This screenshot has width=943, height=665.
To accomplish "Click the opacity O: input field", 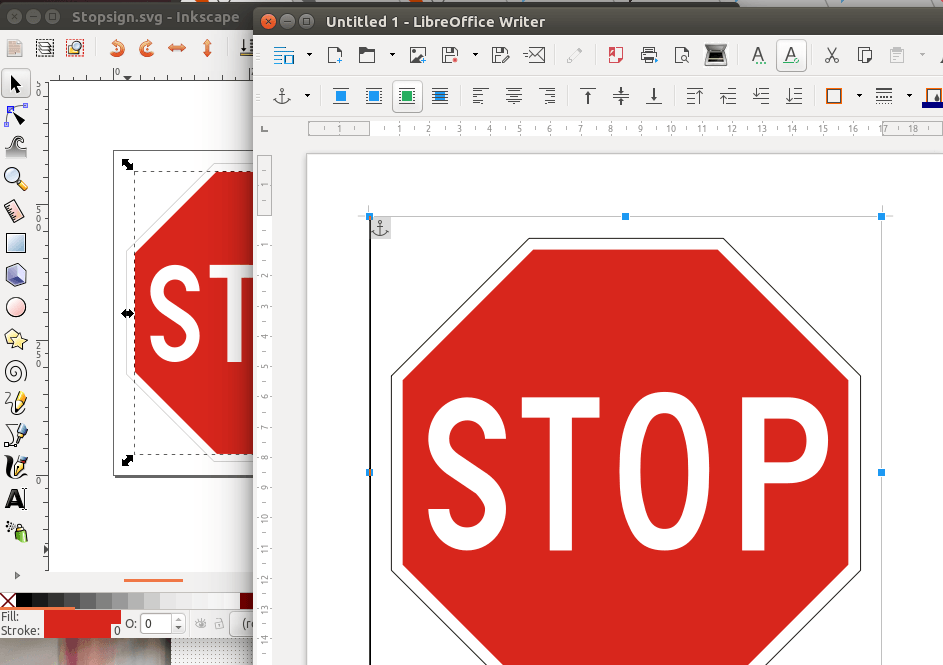I will (x=155, y=624).
